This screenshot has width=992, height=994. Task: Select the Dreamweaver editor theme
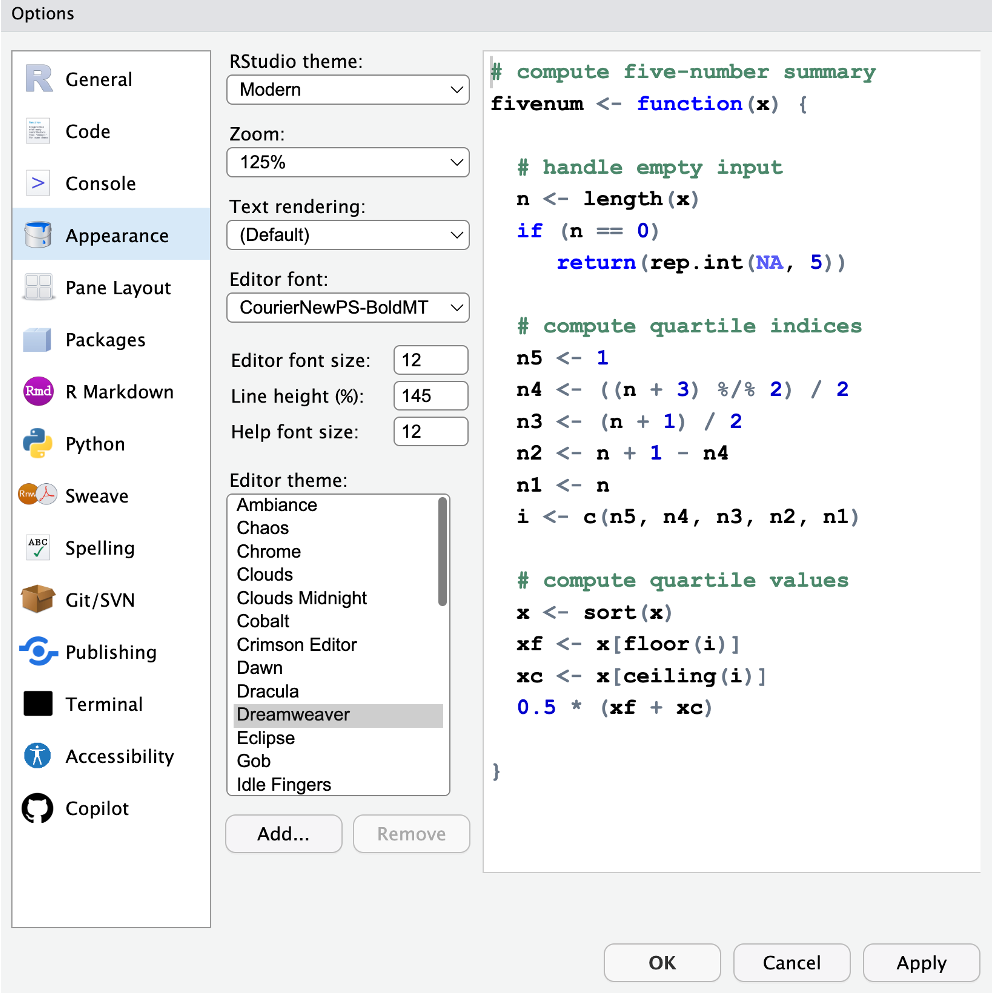[x=338, y=715]
